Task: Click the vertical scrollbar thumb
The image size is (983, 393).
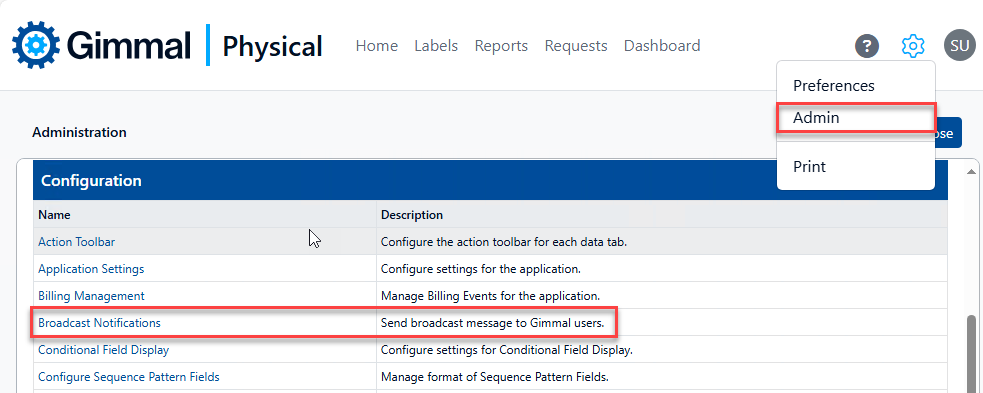Action: click(x=971, y=354)
